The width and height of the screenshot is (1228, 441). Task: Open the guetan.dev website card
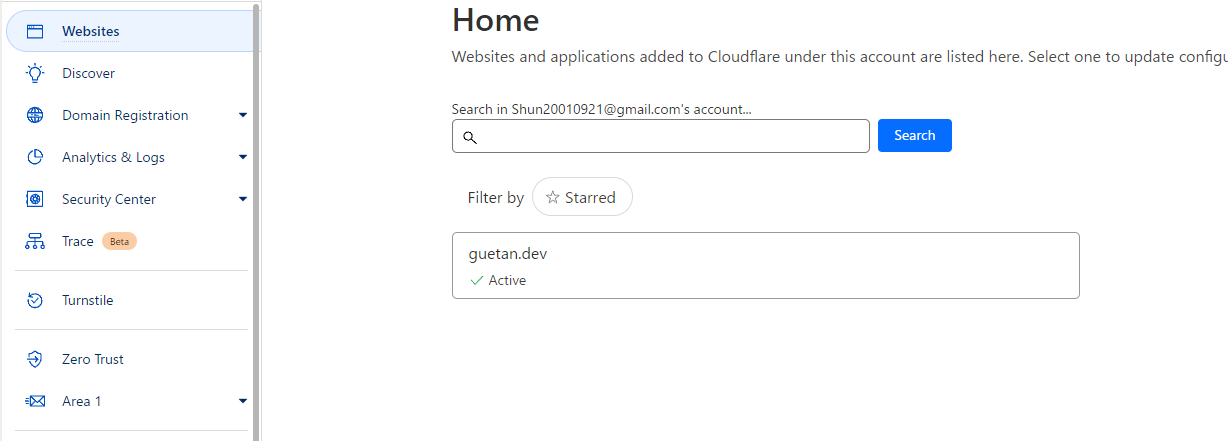click(765, 265)
